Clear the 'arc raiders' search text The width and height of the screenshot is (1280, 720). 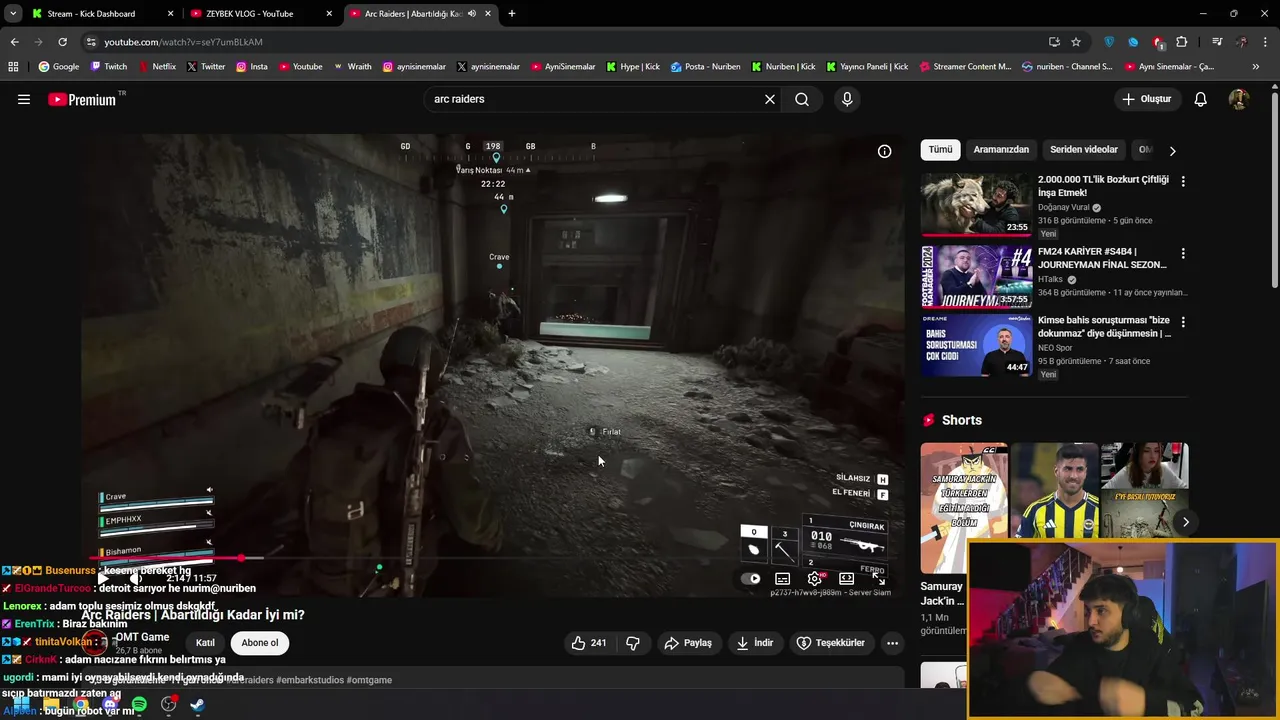[770, 99]
